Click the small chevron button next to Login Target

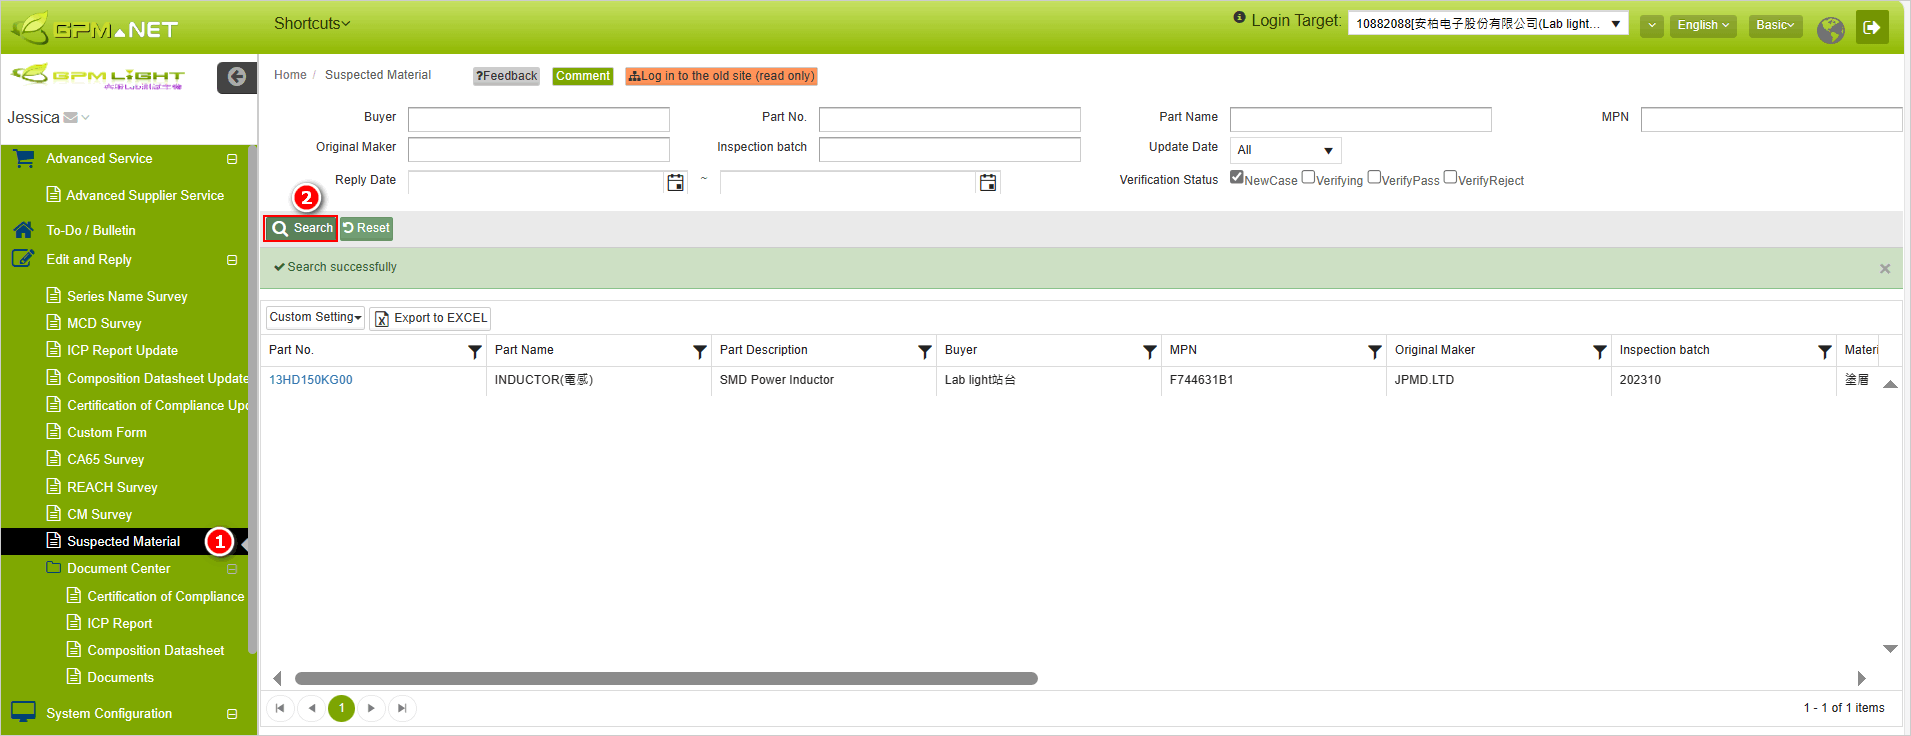[1652, 25]
